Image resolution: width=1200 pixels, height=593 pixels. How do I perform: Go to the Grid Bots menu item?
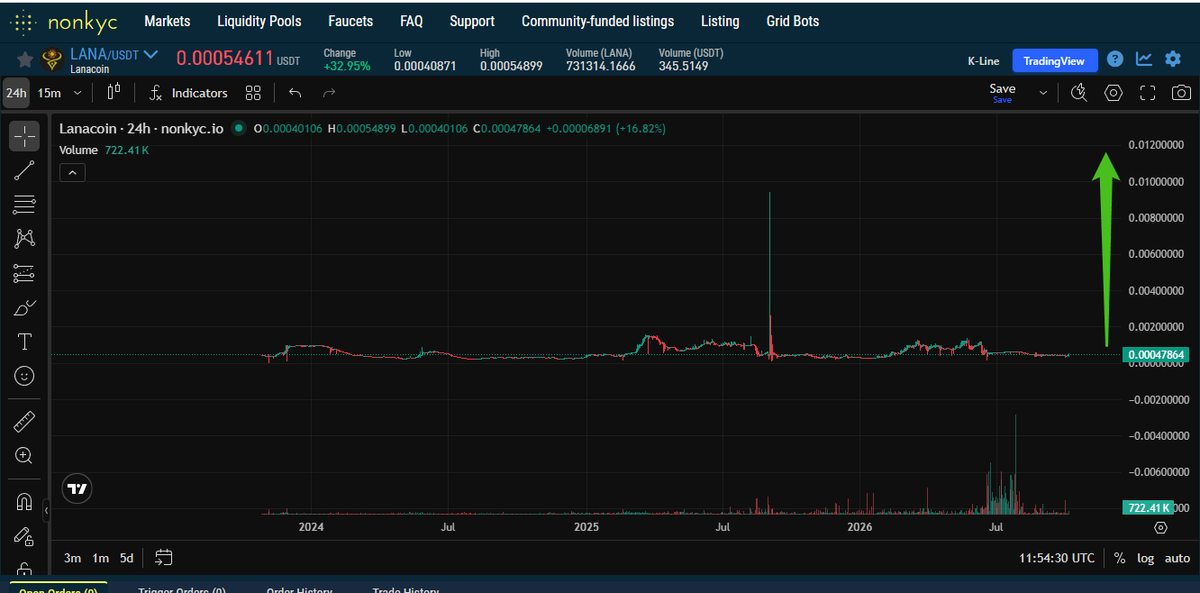pyautogui.click(x=792, y=21)
